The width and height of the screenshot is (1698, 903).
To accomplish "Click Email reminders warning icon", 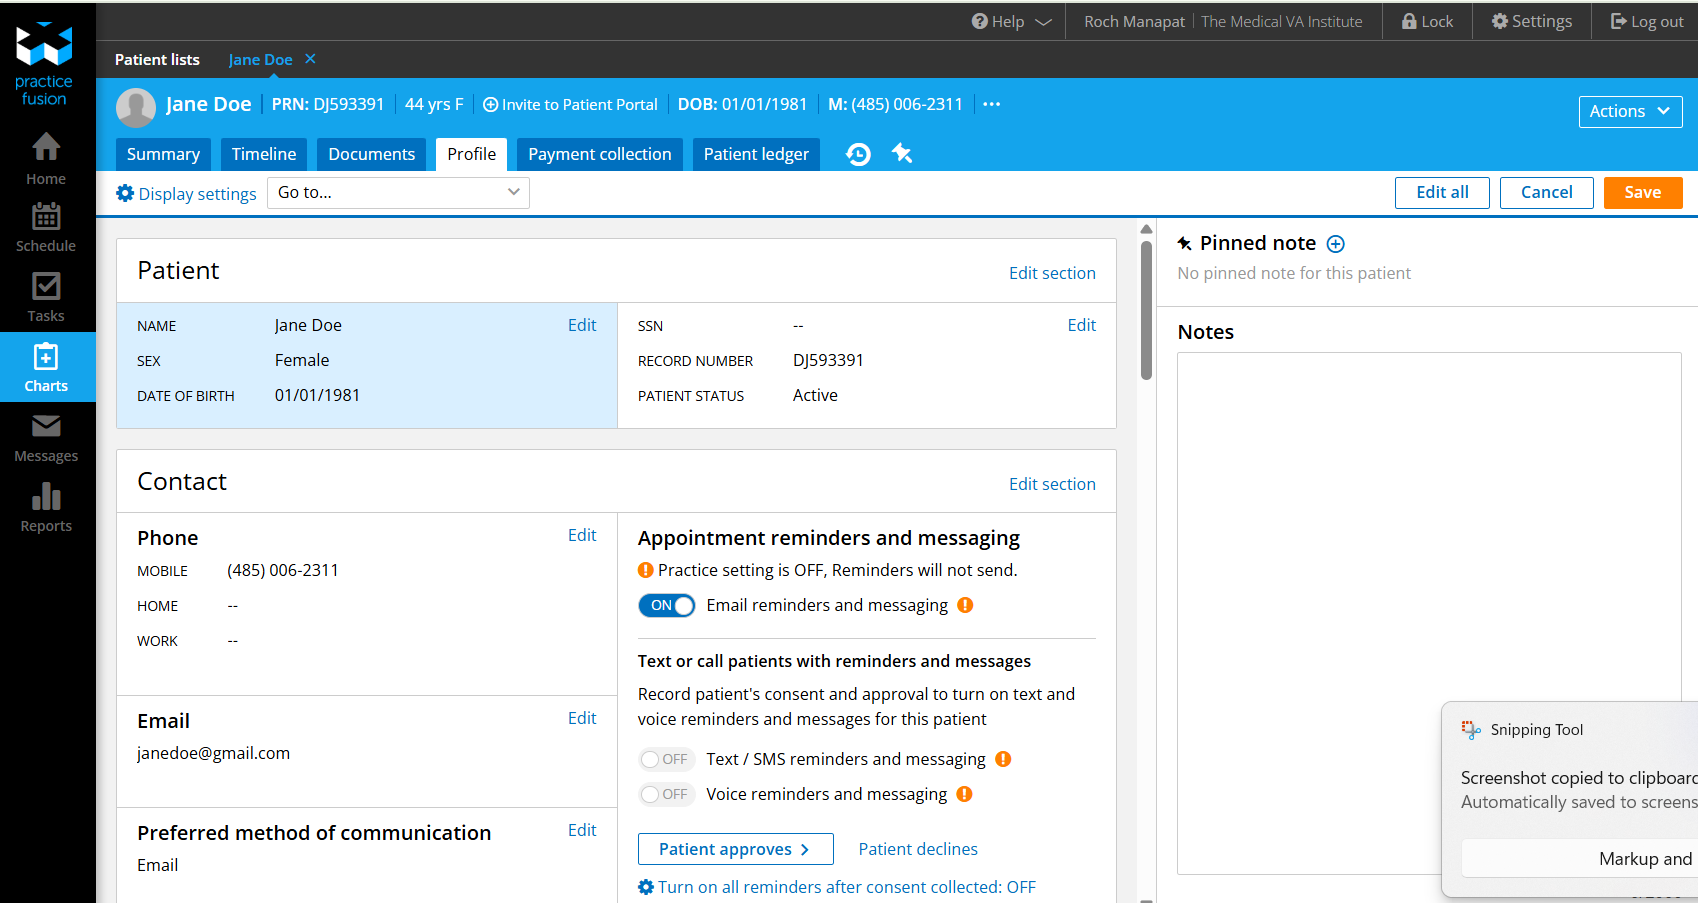I will (965, 605).
